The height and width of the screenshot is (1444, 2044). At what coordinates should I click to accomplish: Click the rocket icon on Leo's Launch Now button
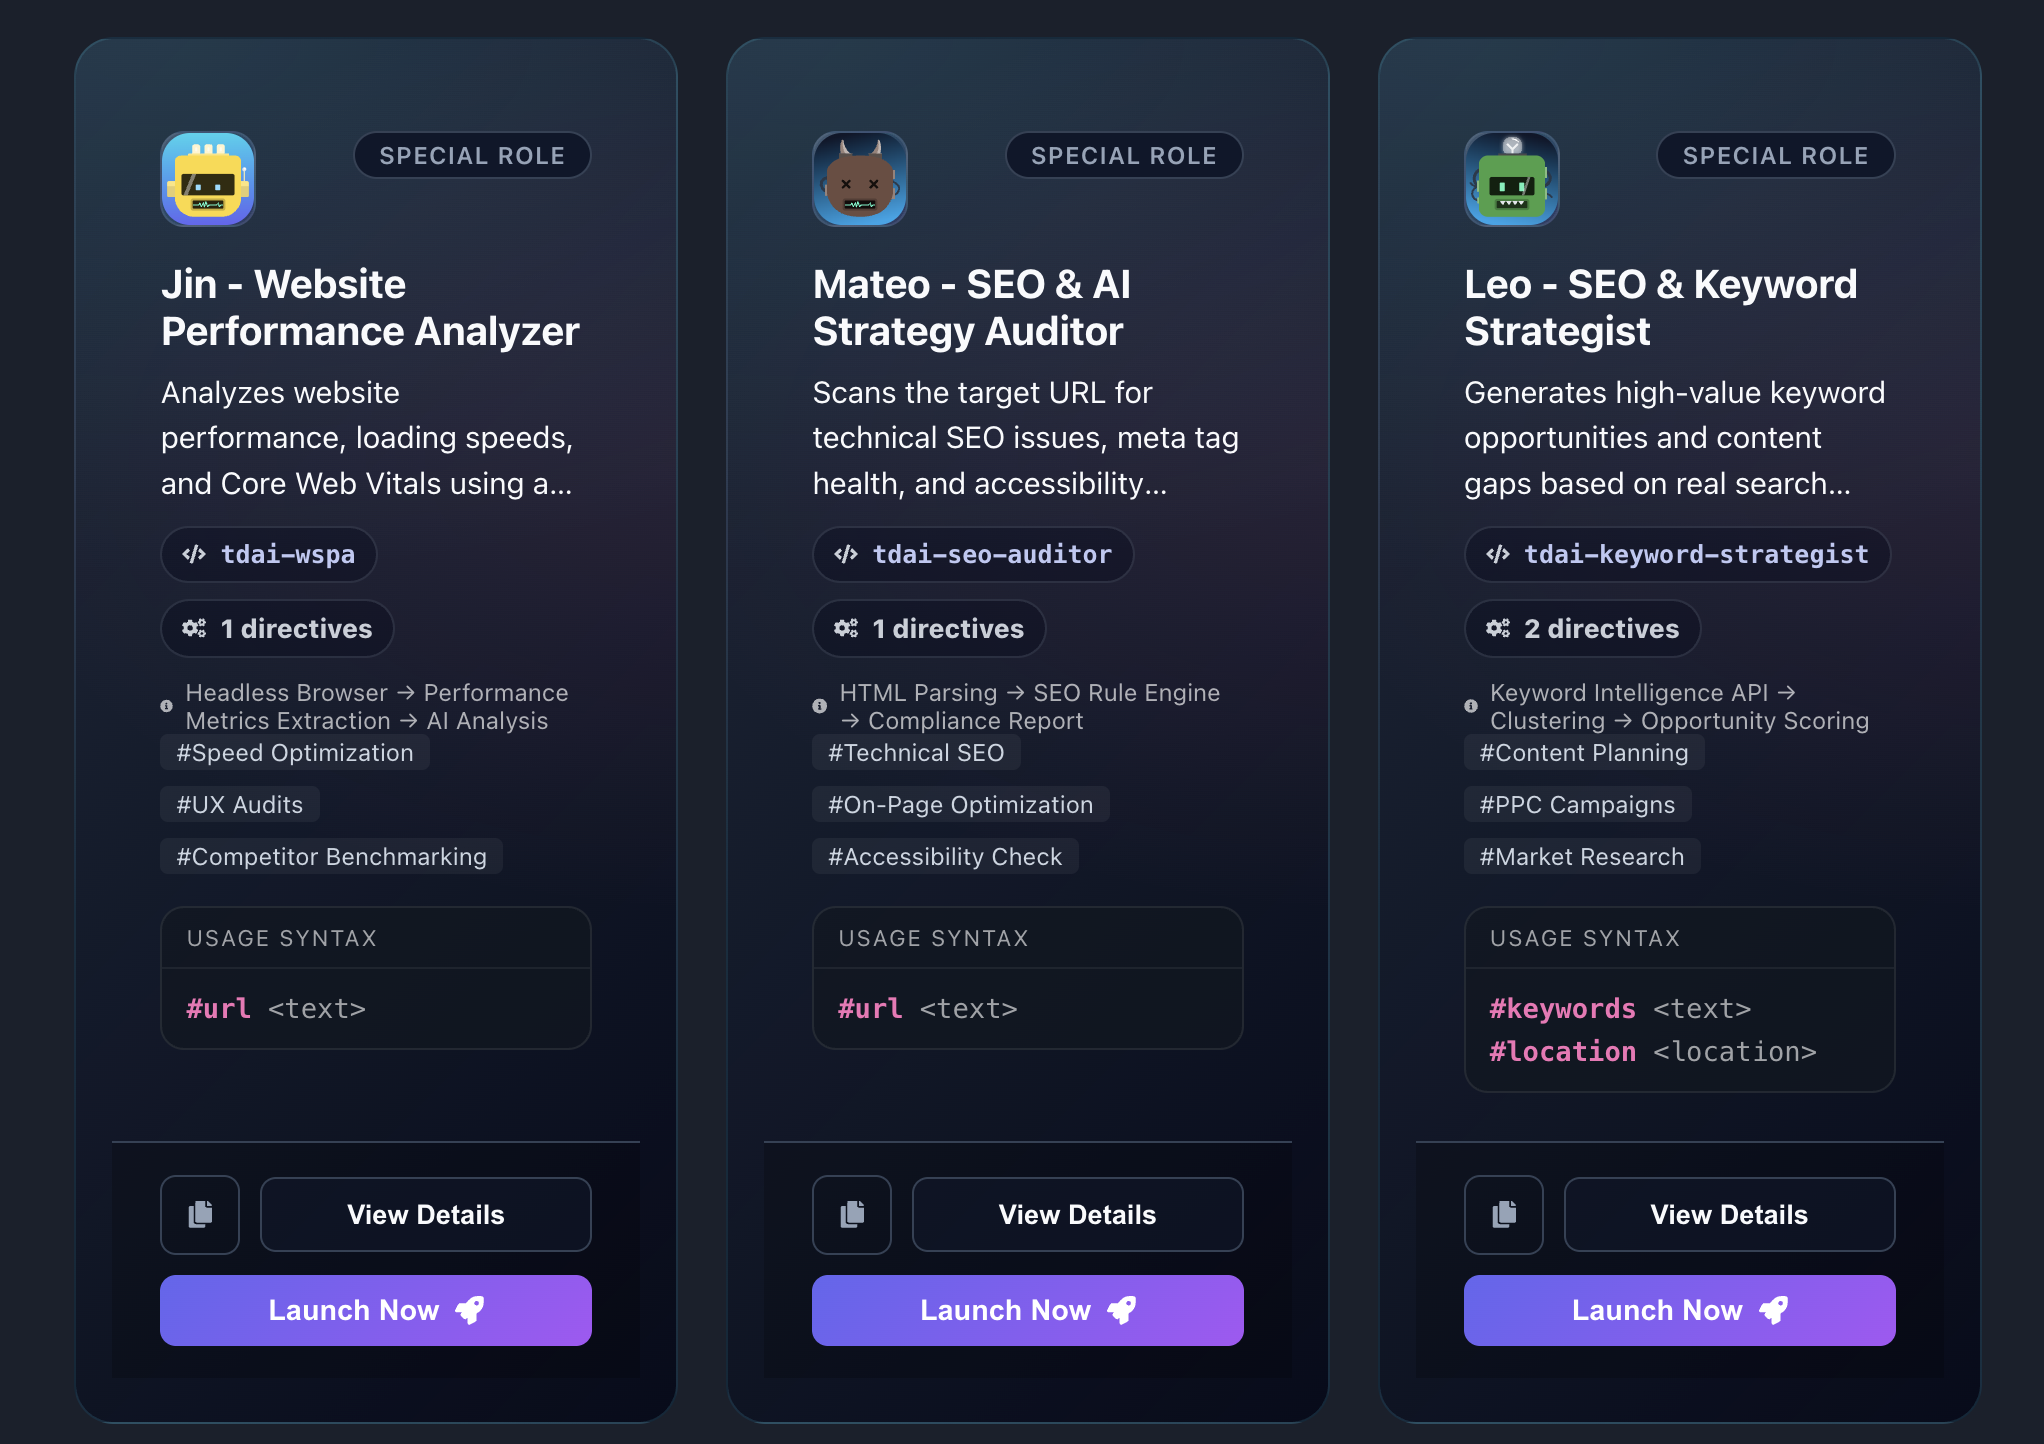tap(1775, 1310)
